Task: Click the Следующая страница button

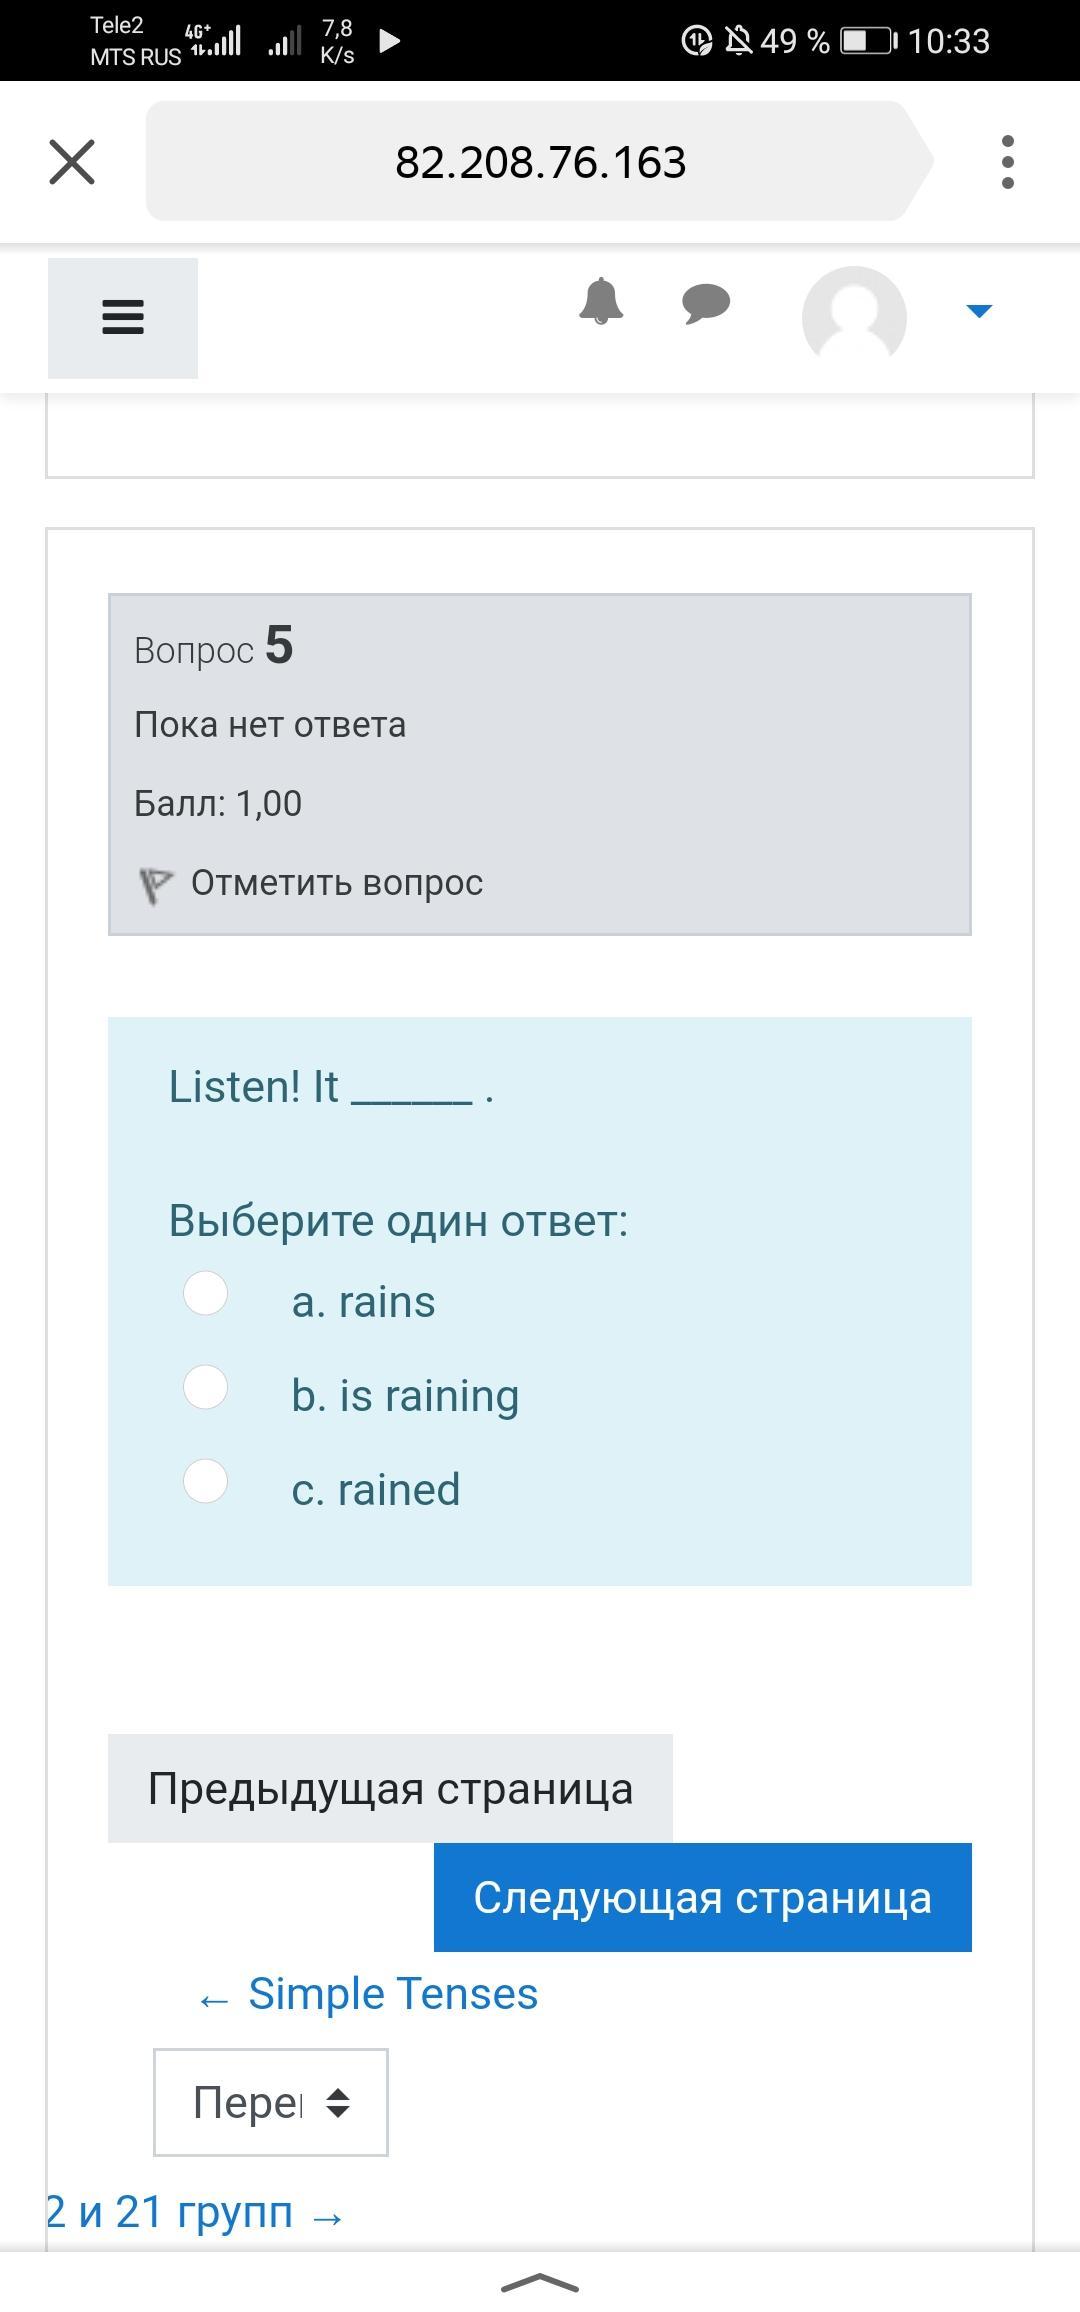Action: click(702, 1897)
